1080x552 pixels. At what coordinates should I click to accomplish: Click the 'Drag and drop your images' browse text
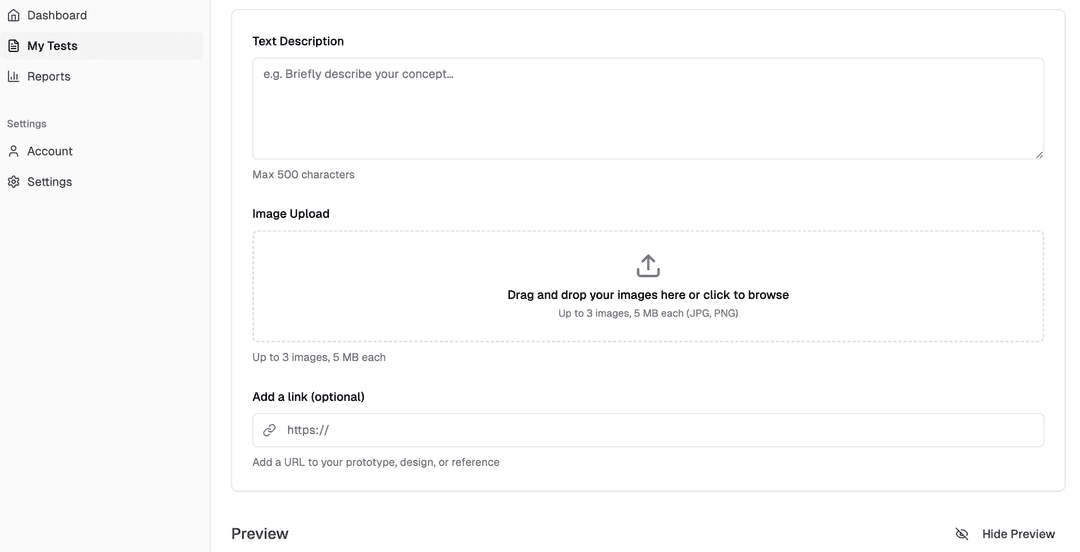coord(648,295)
